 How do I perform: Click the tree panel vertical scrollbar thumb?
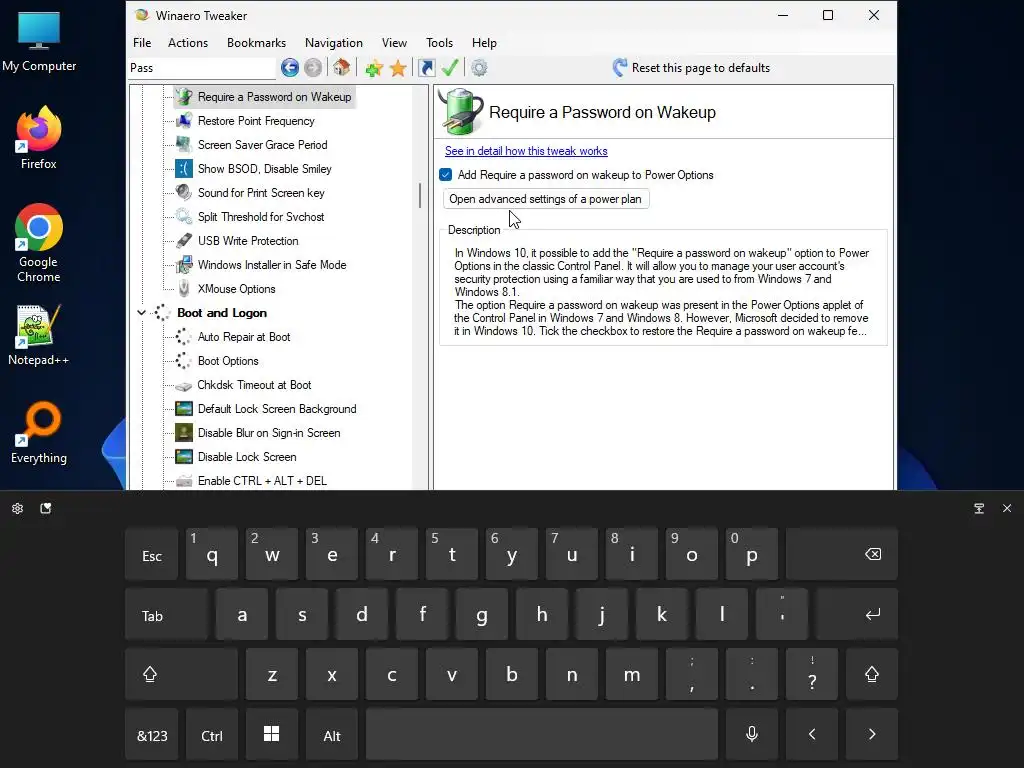point(419,195)
